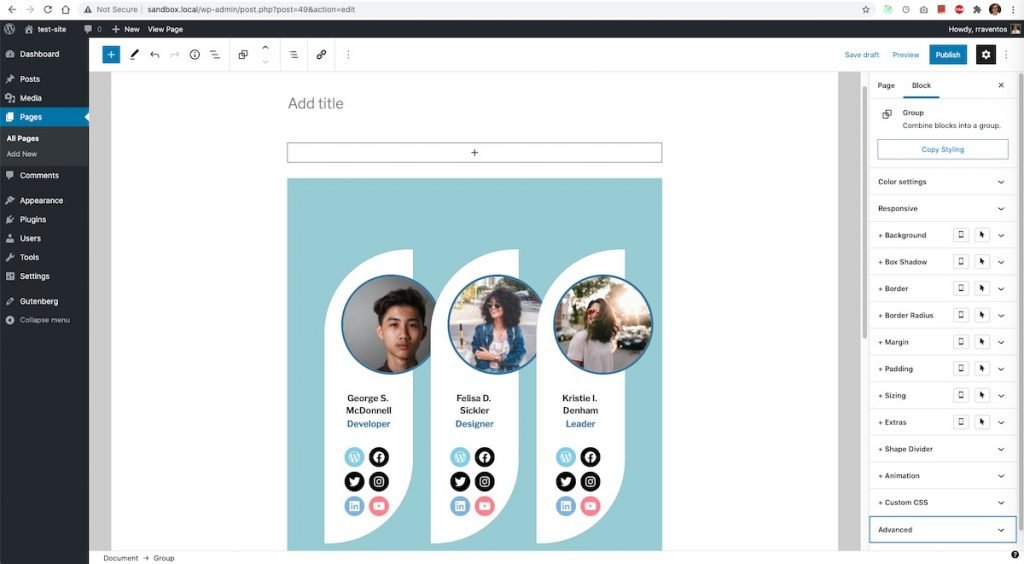Click the empty block appender plus box
This screenshot has height=564, width=1024.
[474, 152]
